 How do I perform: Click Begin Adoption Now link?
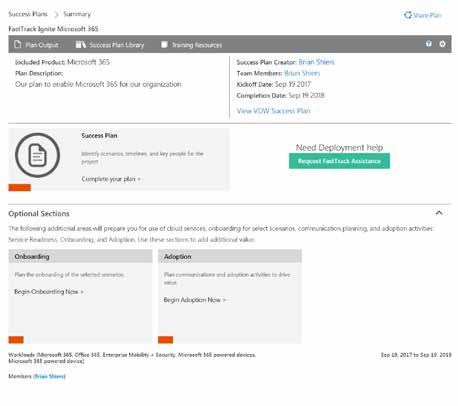click(x=195, y=300)
